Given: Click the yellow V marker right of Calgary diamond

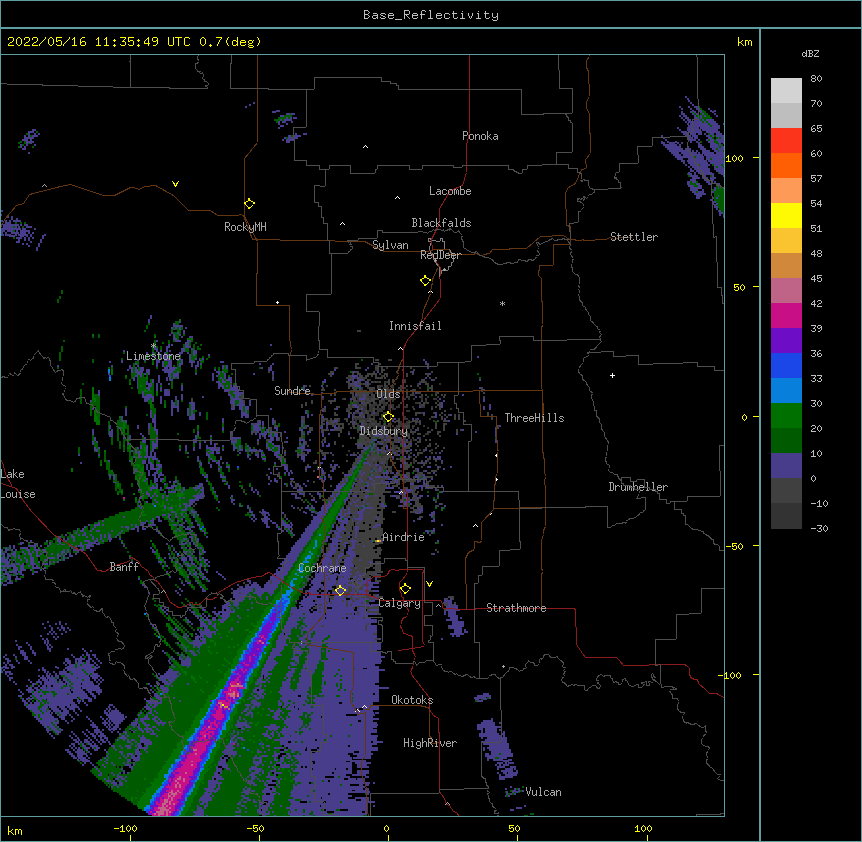Looking at the screenshot, I should click(x=429, y=584).
